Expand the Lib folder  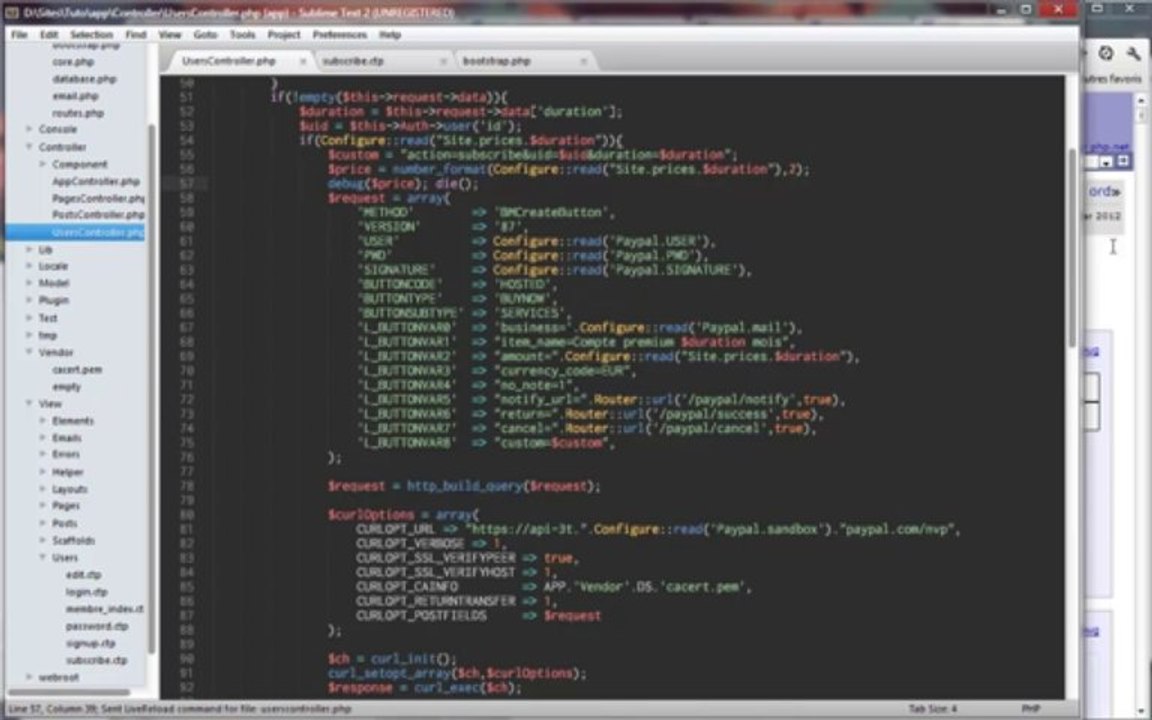29,250
